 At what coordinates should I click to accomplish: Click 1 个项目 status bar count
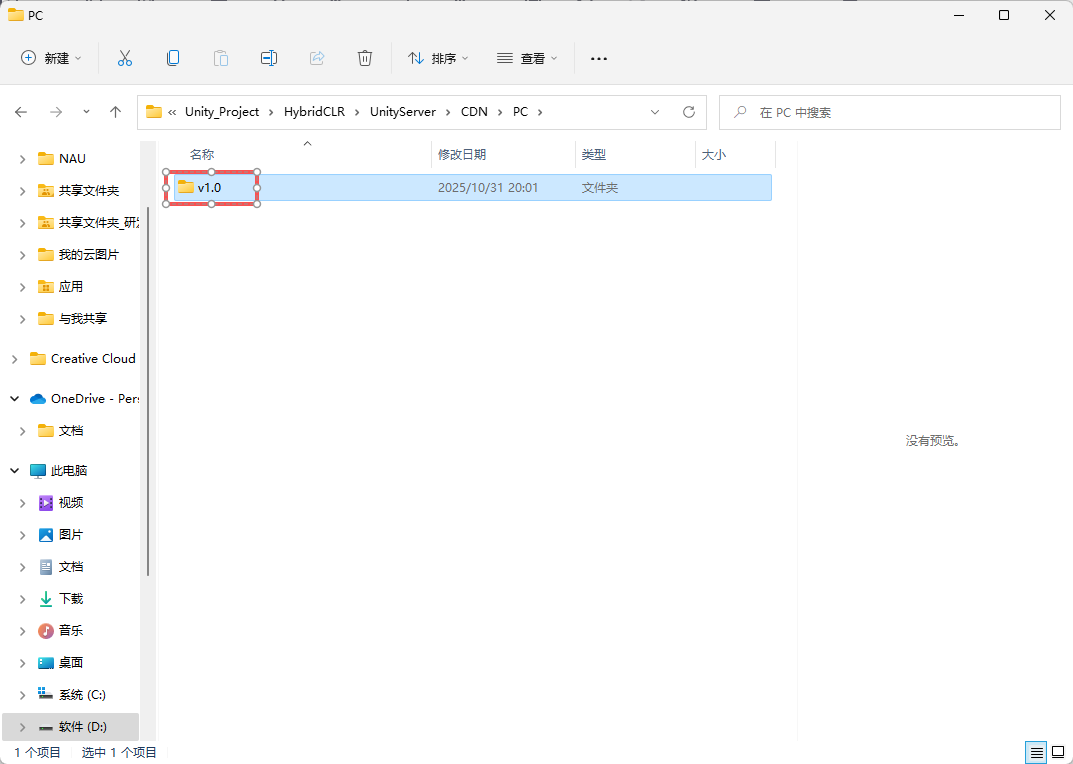coord(38,753)
